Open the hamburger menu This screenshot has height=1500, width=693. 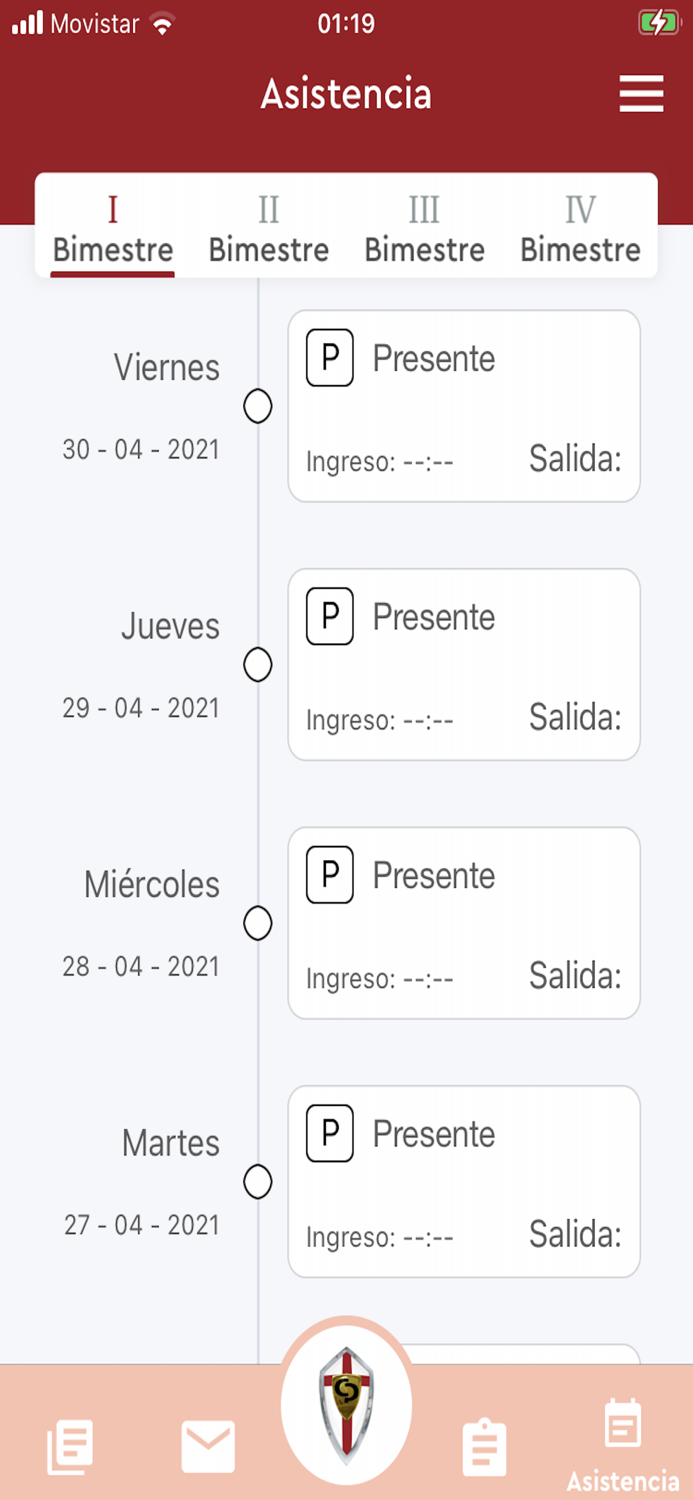coord(641,94)
